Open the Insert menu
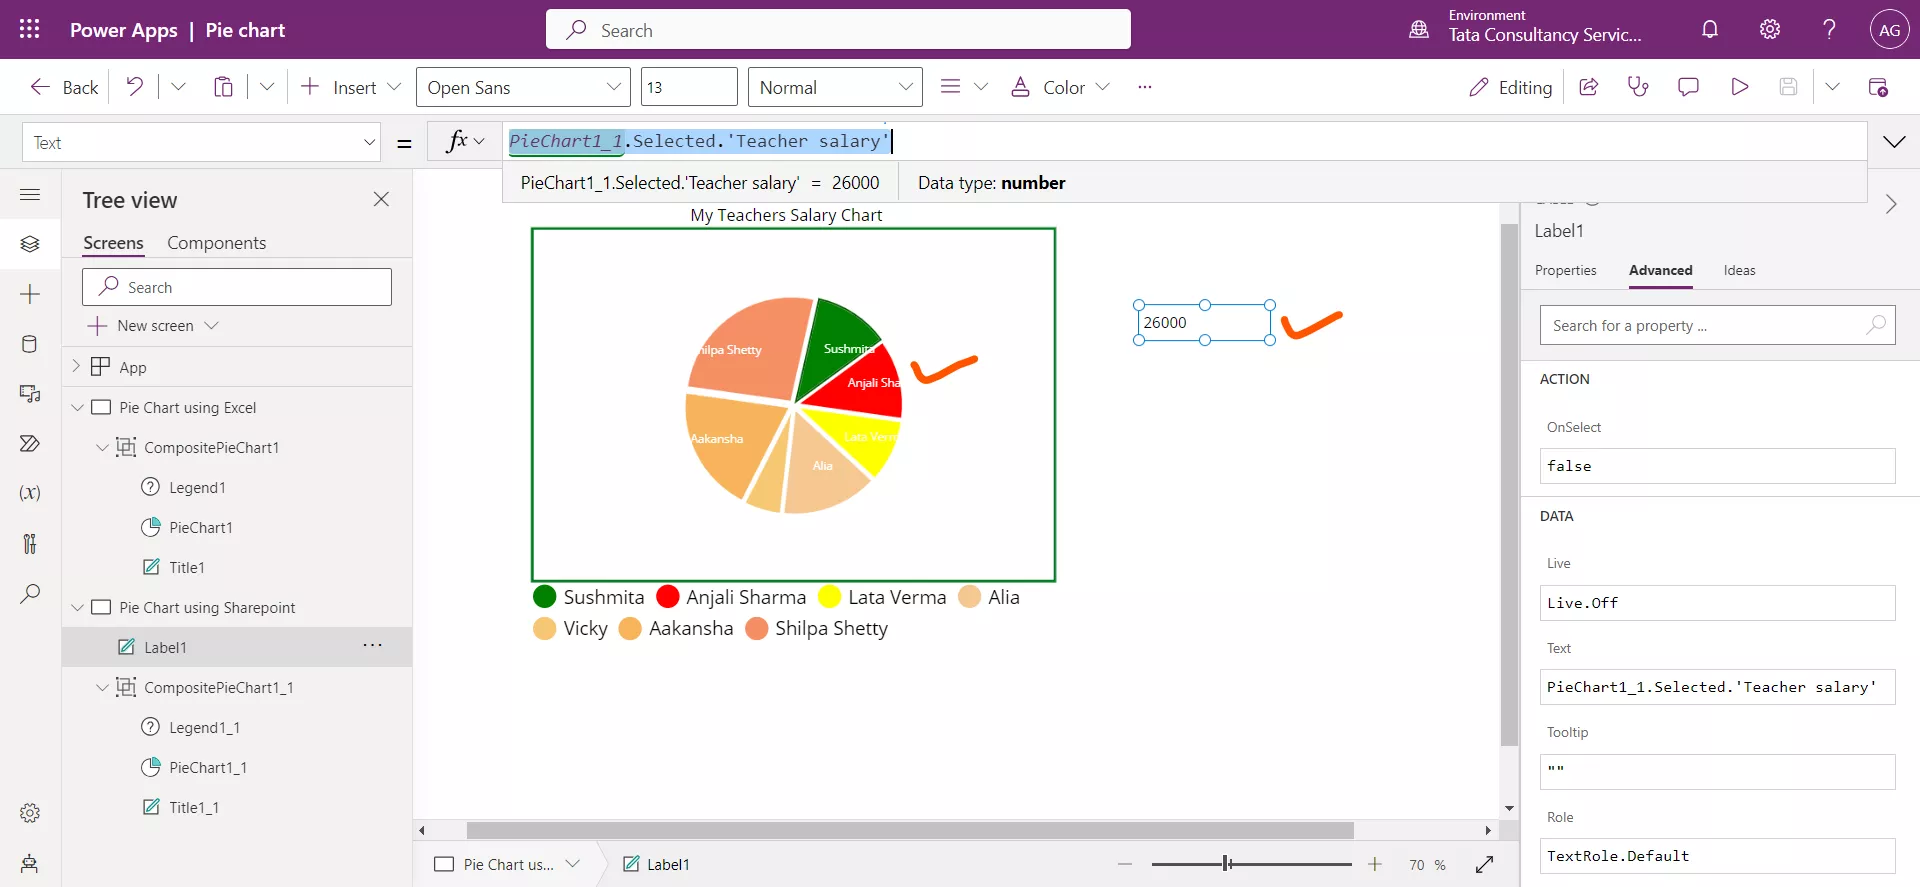The image size is (1920, 887). (350, 87)
